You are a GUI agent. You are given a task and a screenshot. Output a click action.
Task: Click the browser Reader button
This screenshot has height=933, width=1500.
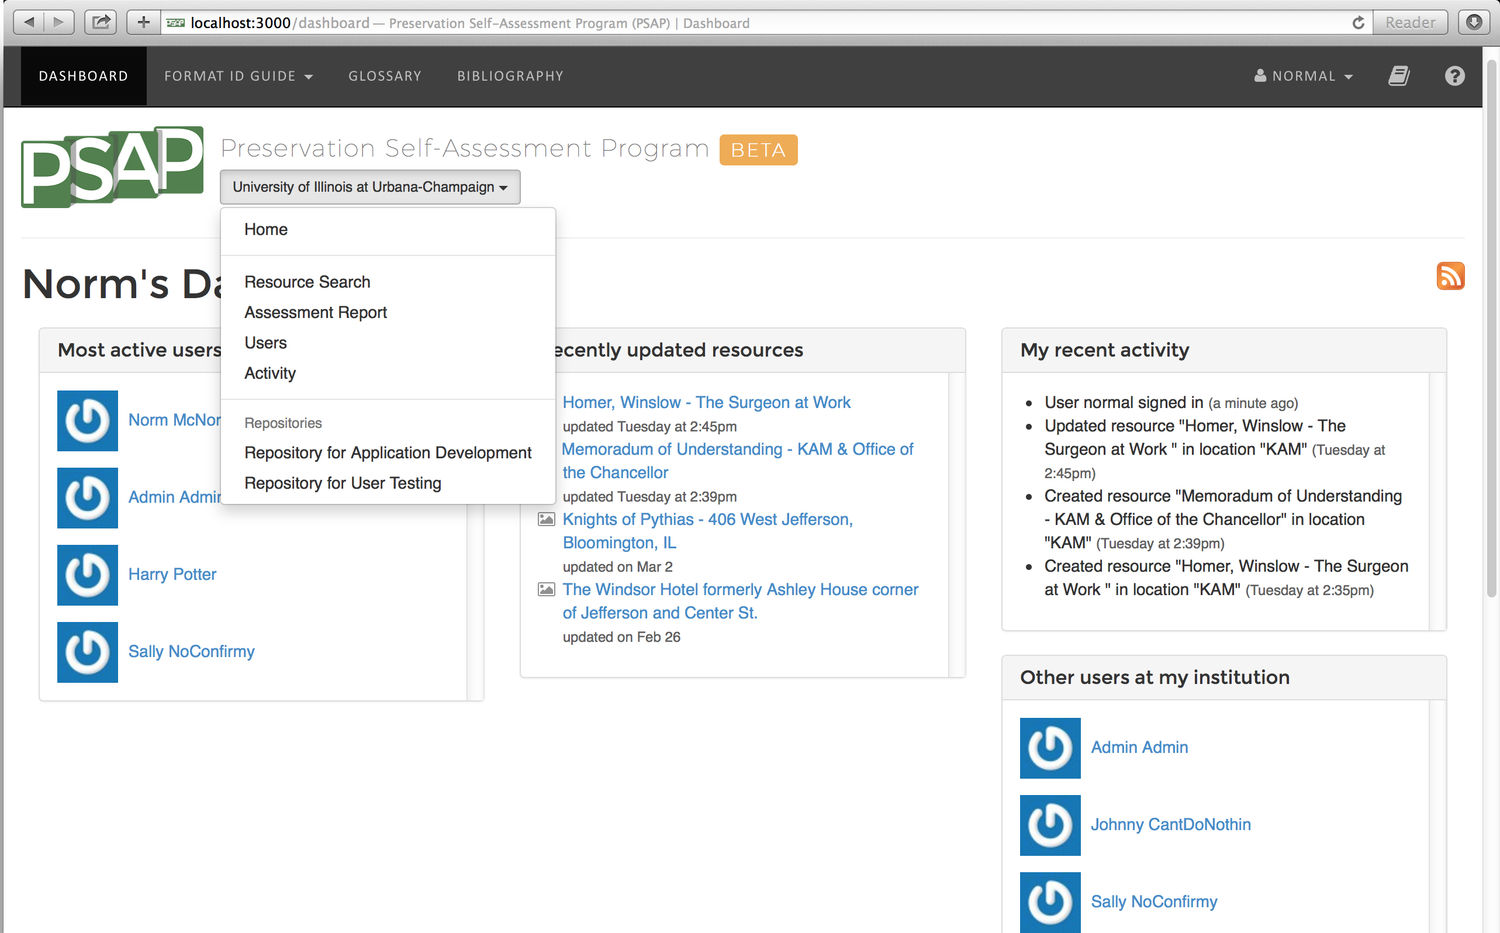(1410, 21)
